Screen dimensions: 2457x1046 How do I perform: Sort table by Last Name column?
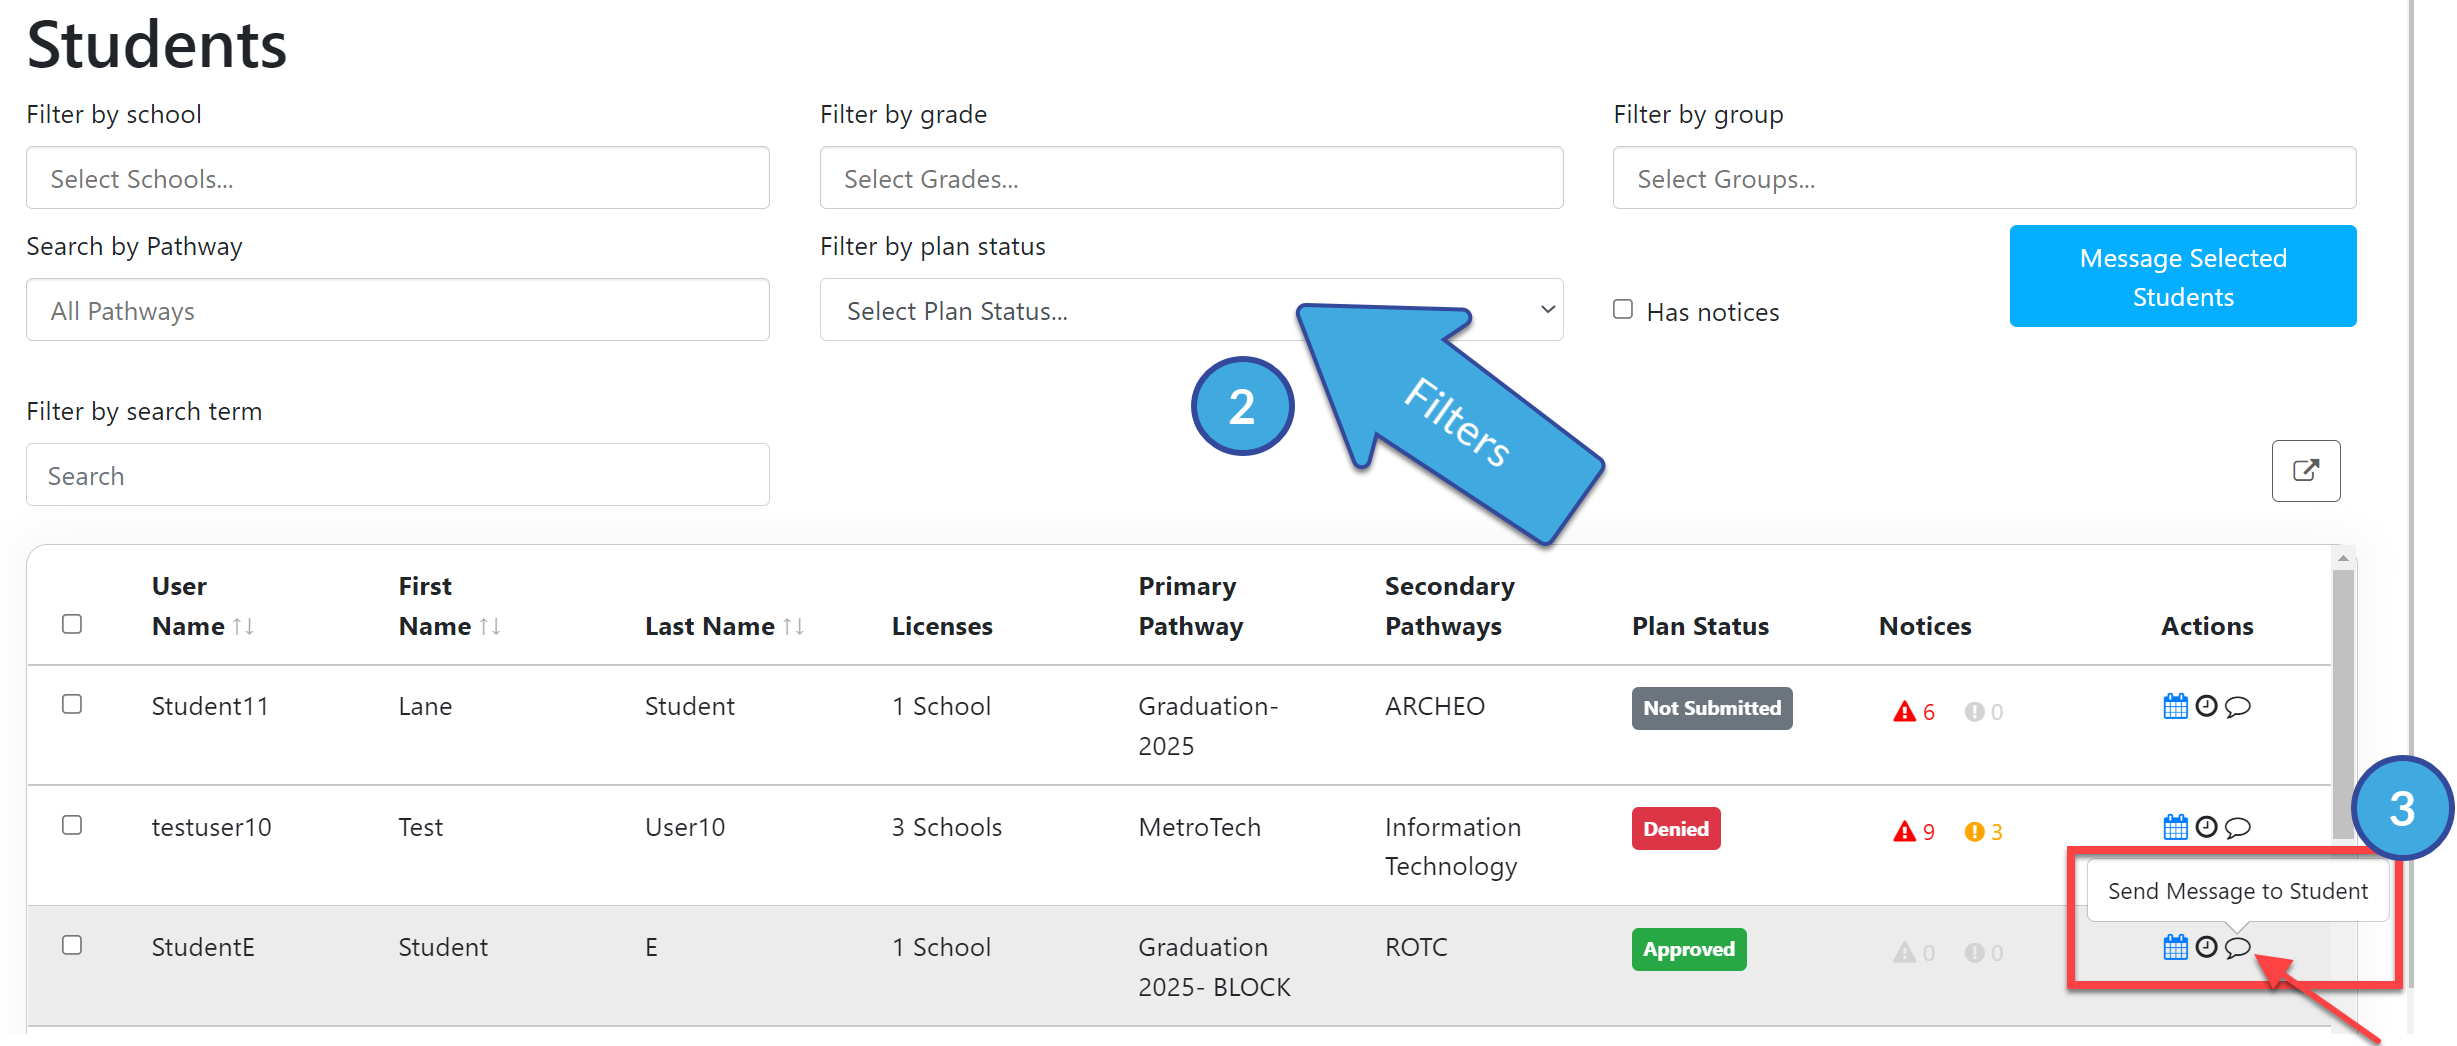(x=724, y=627)
